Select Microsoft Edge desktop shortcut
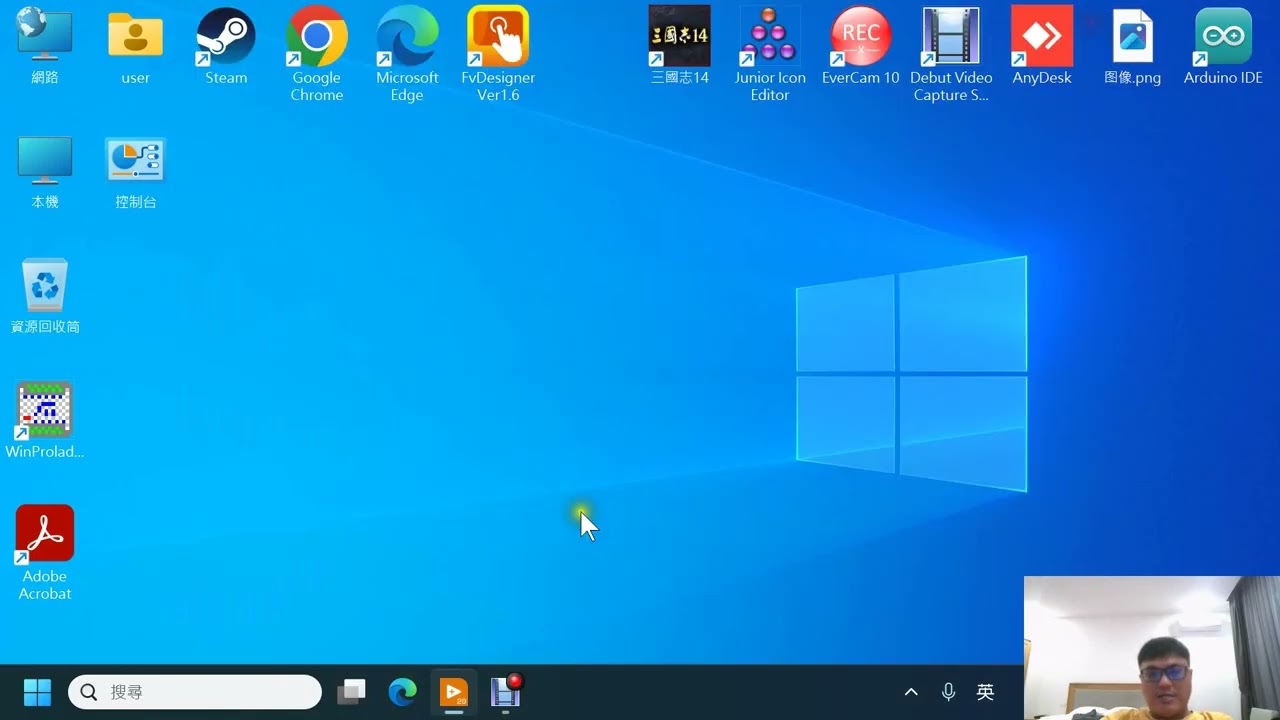Viewport: 1280px width, 720px height. click(407, 54)
